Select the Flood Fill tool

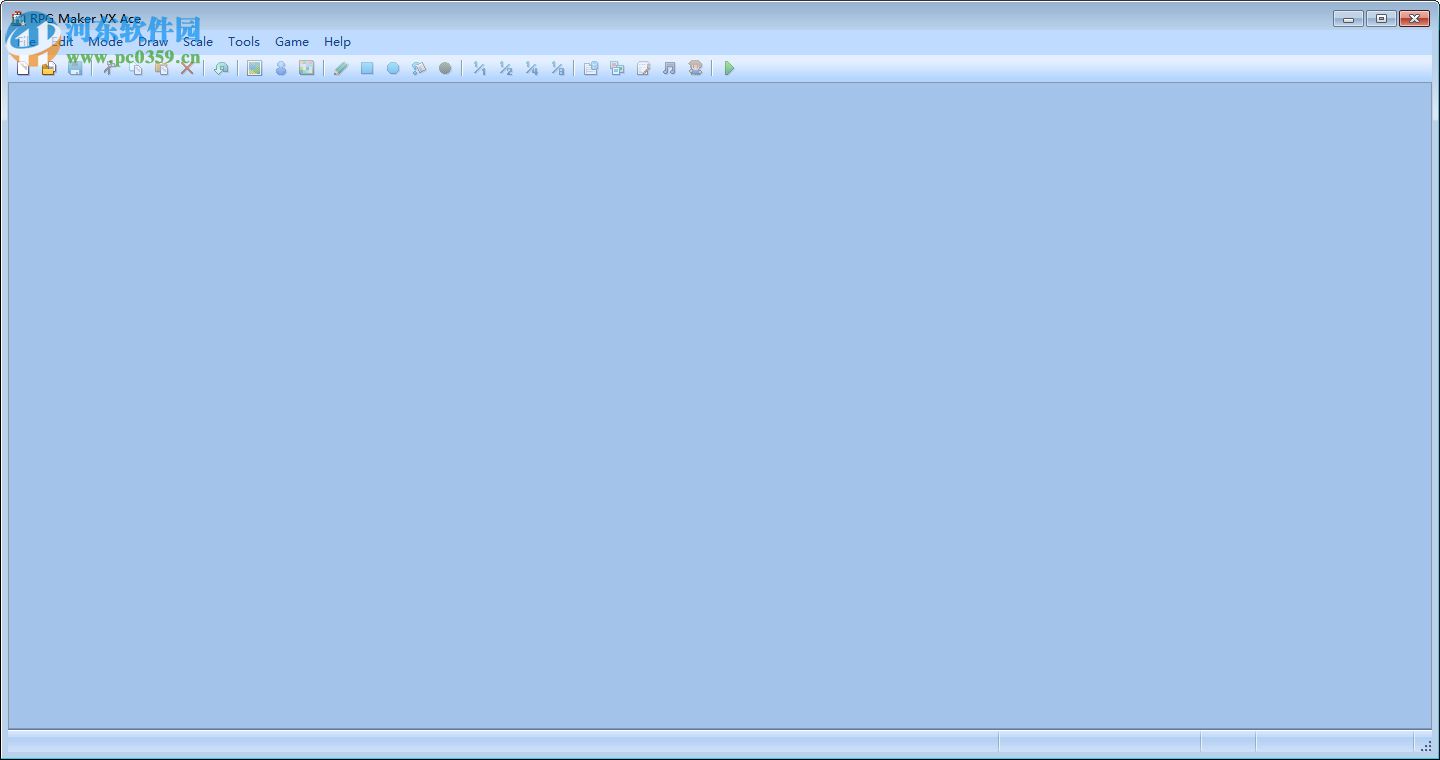point(419,68)
